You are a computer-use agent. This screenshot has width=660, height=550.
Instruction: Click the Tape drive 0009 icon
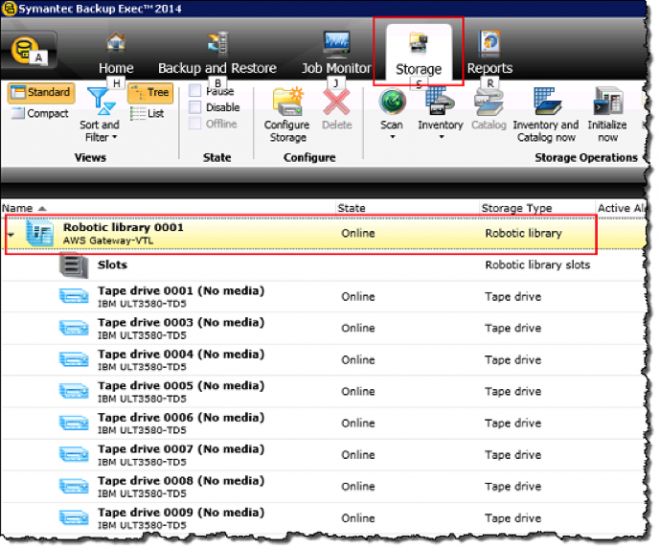74,518
